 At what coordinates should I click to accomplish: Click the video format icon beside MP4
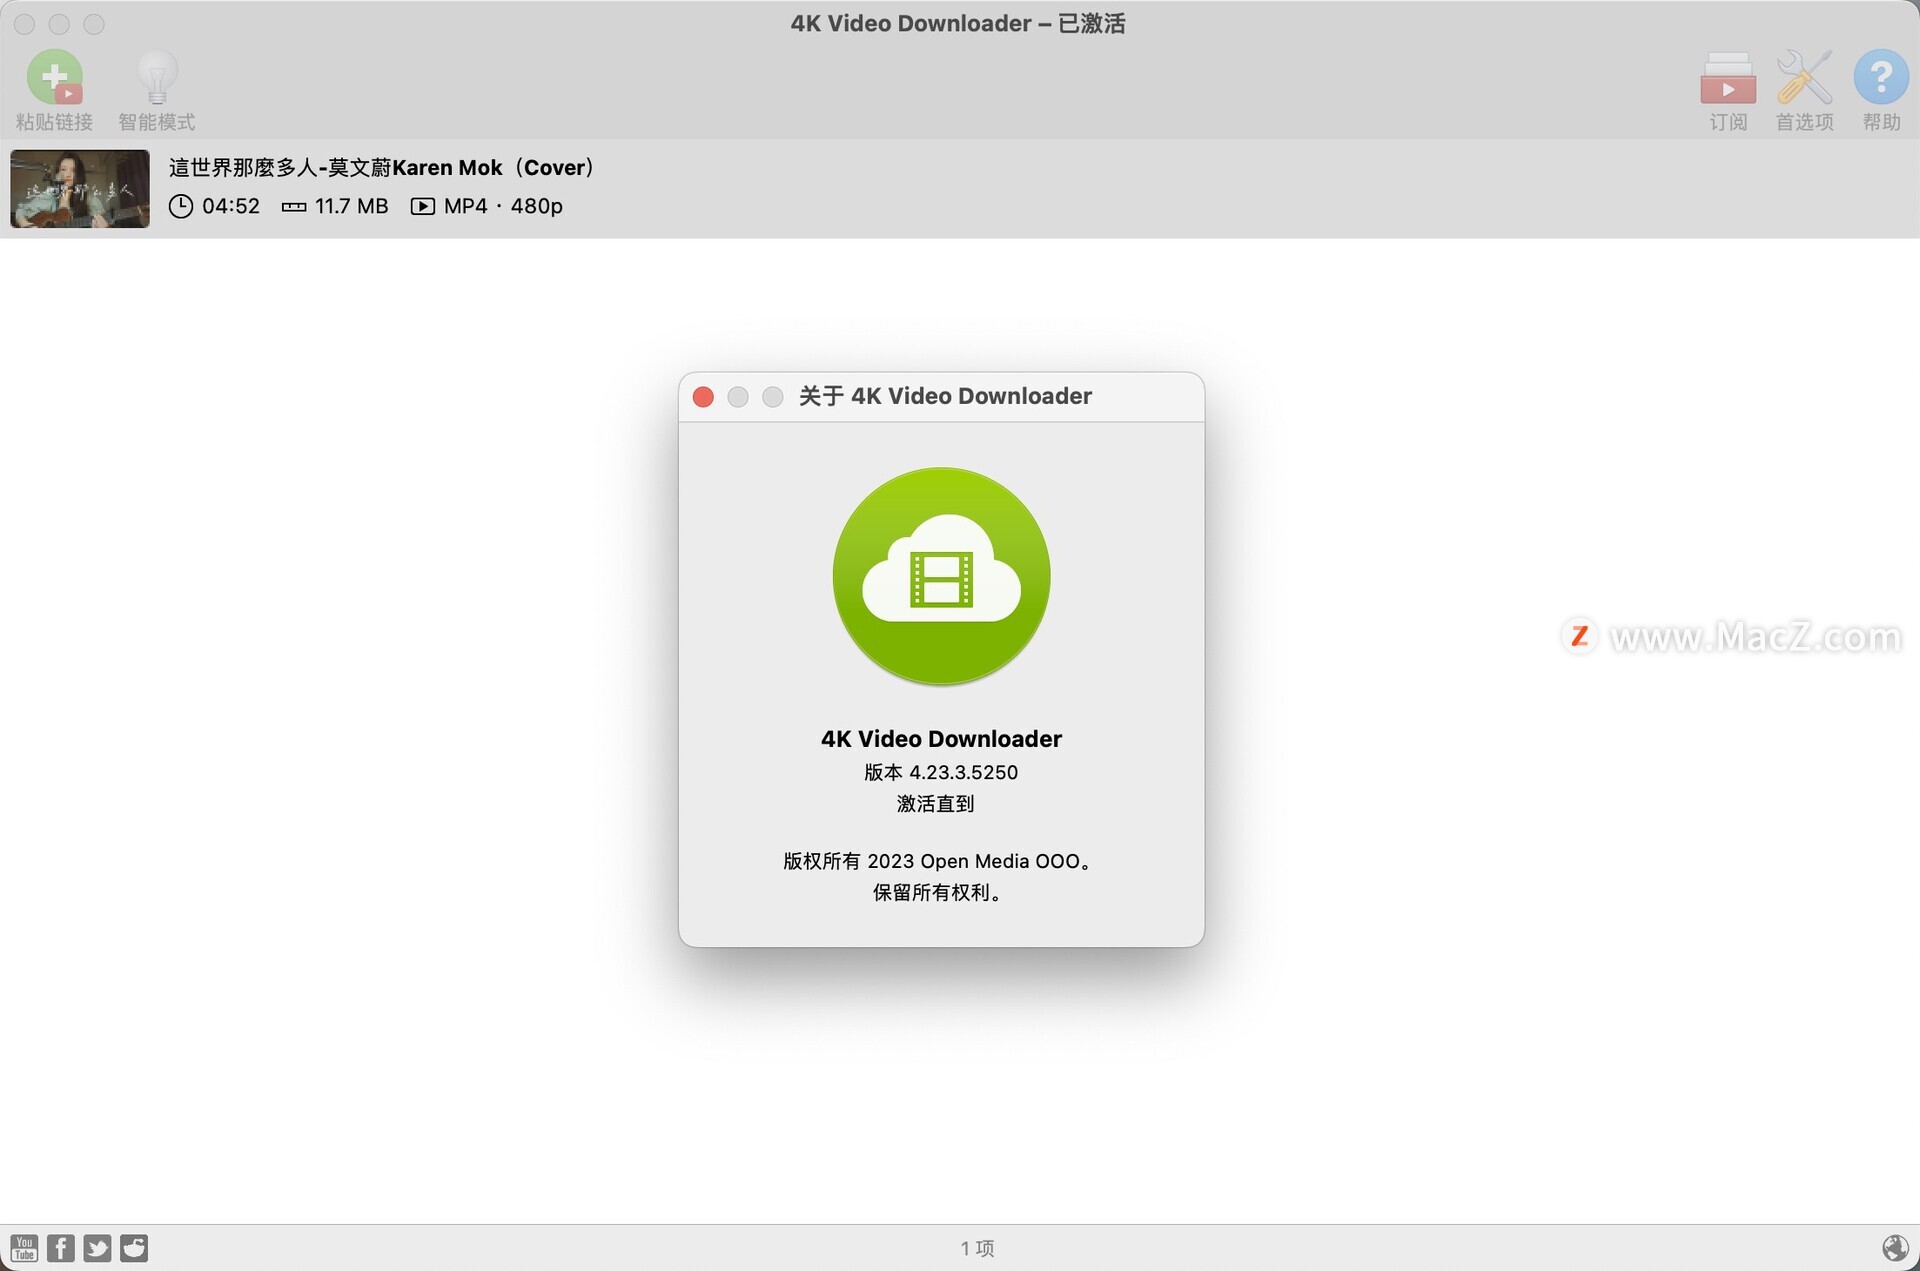tap(422, 206)
